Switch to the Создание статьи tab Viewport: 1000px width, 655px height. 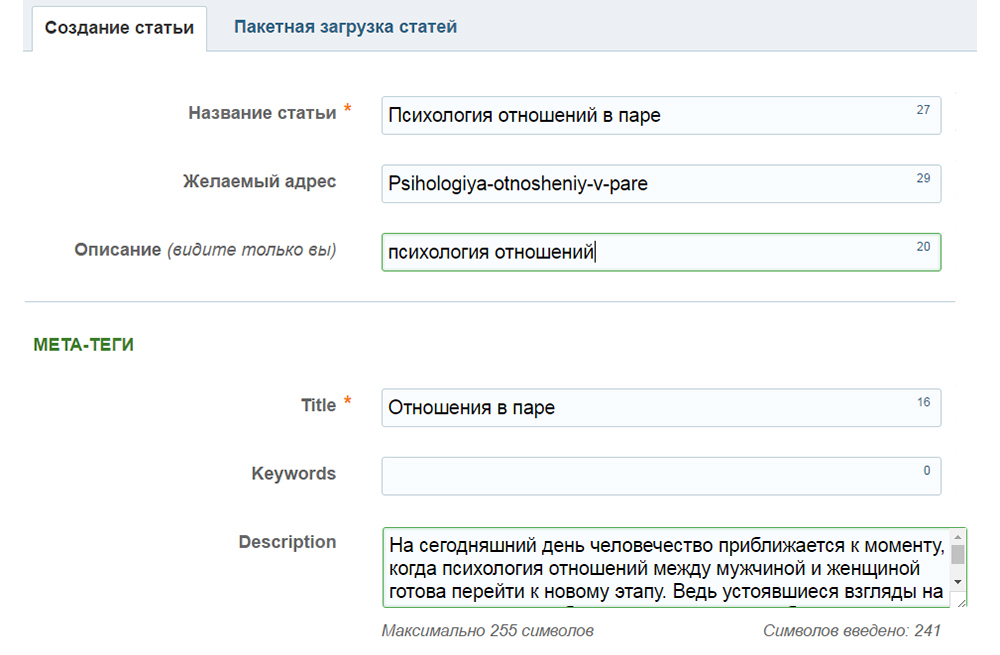tap(119, 28)
